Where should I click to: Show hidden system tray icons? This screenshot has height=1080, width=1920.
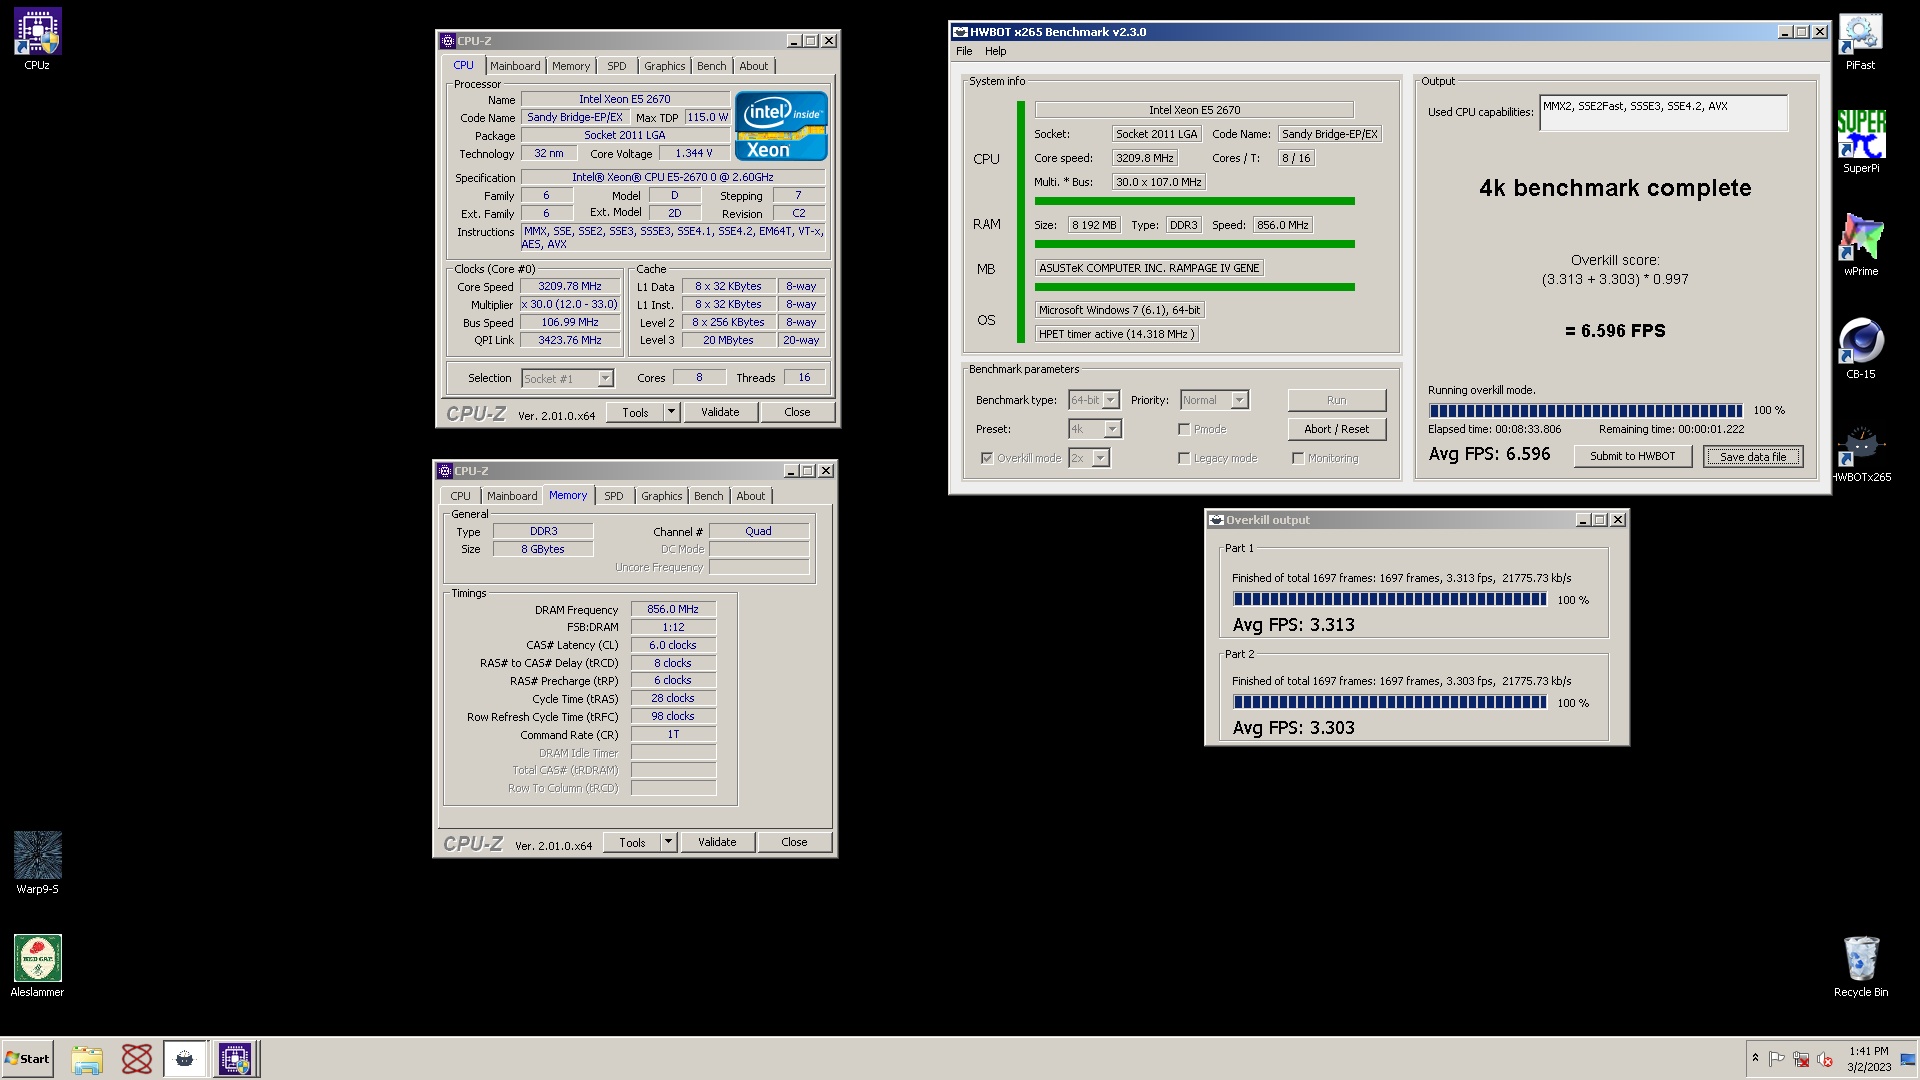coord(1755,1058)
